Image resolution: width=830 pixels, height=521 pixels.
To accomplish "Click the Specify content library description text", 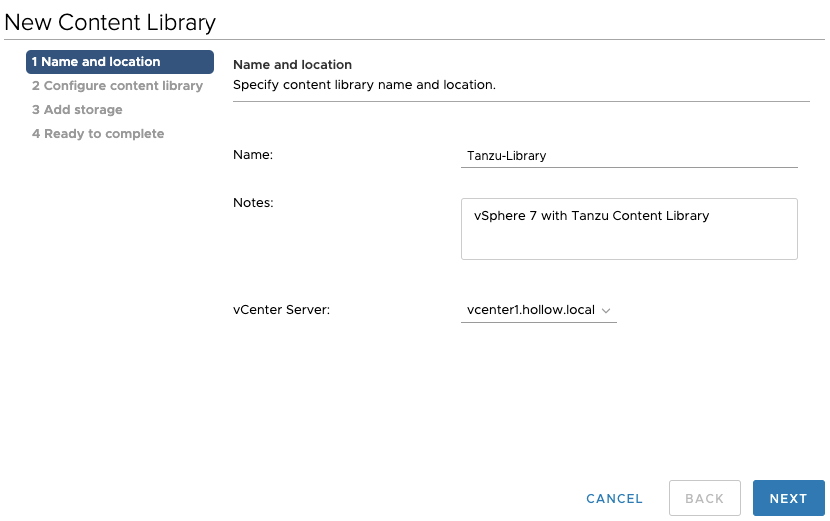I will [x=364, y=85].
